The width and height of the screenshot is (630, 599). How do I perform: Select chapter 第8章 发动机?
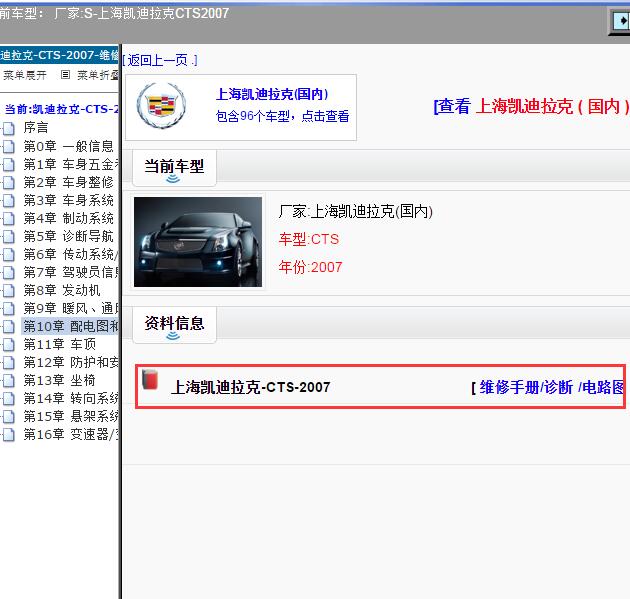point(61,290)
